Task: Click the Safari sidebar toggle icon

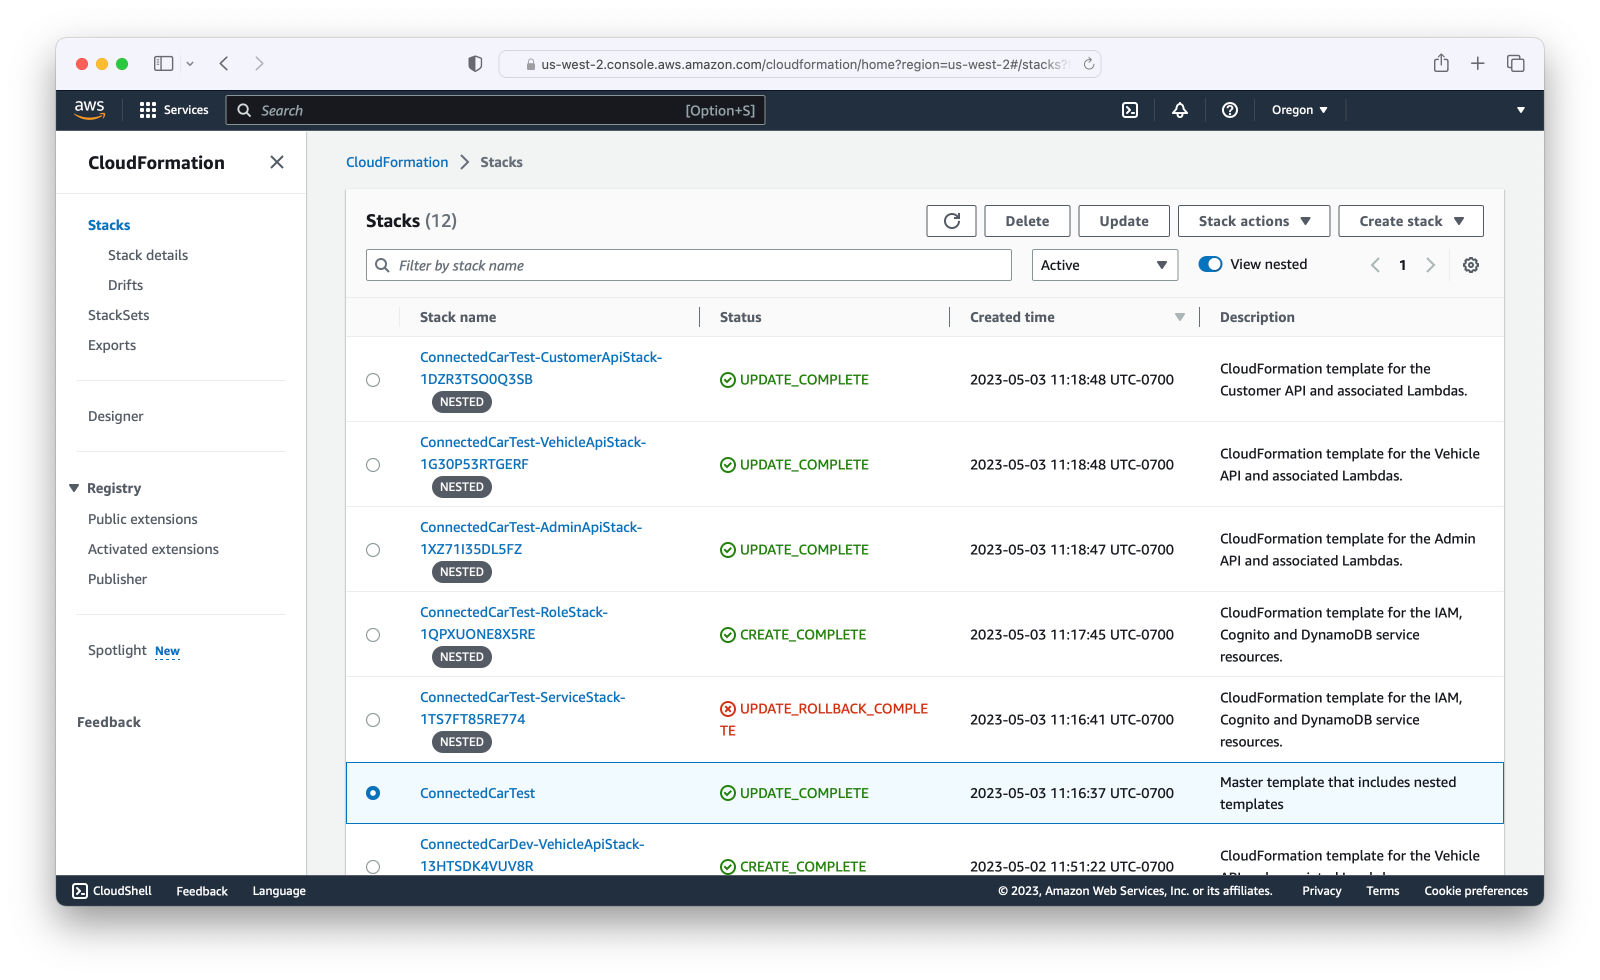Action: (163, 64)
